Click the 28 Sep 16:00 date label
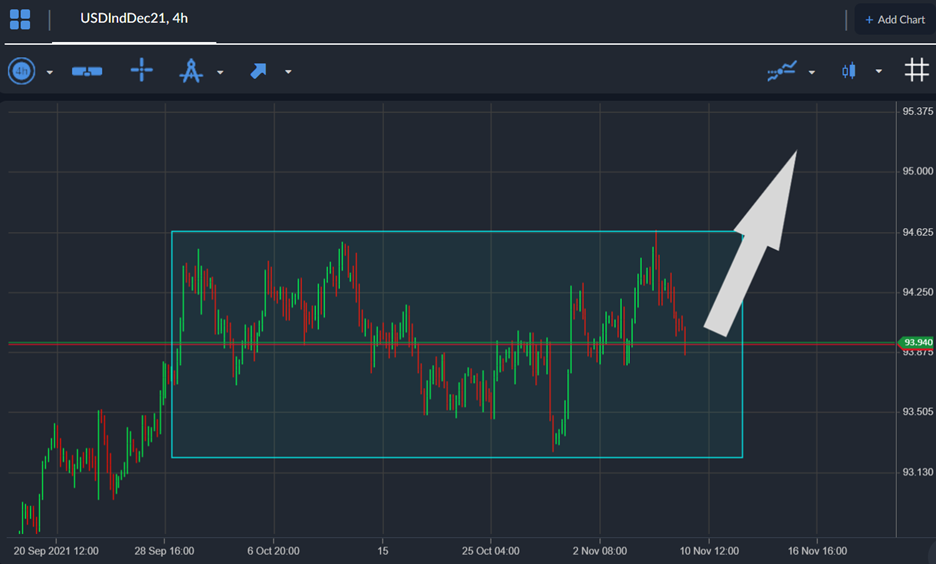The image size is (936, 564). [x=164, y=551]
